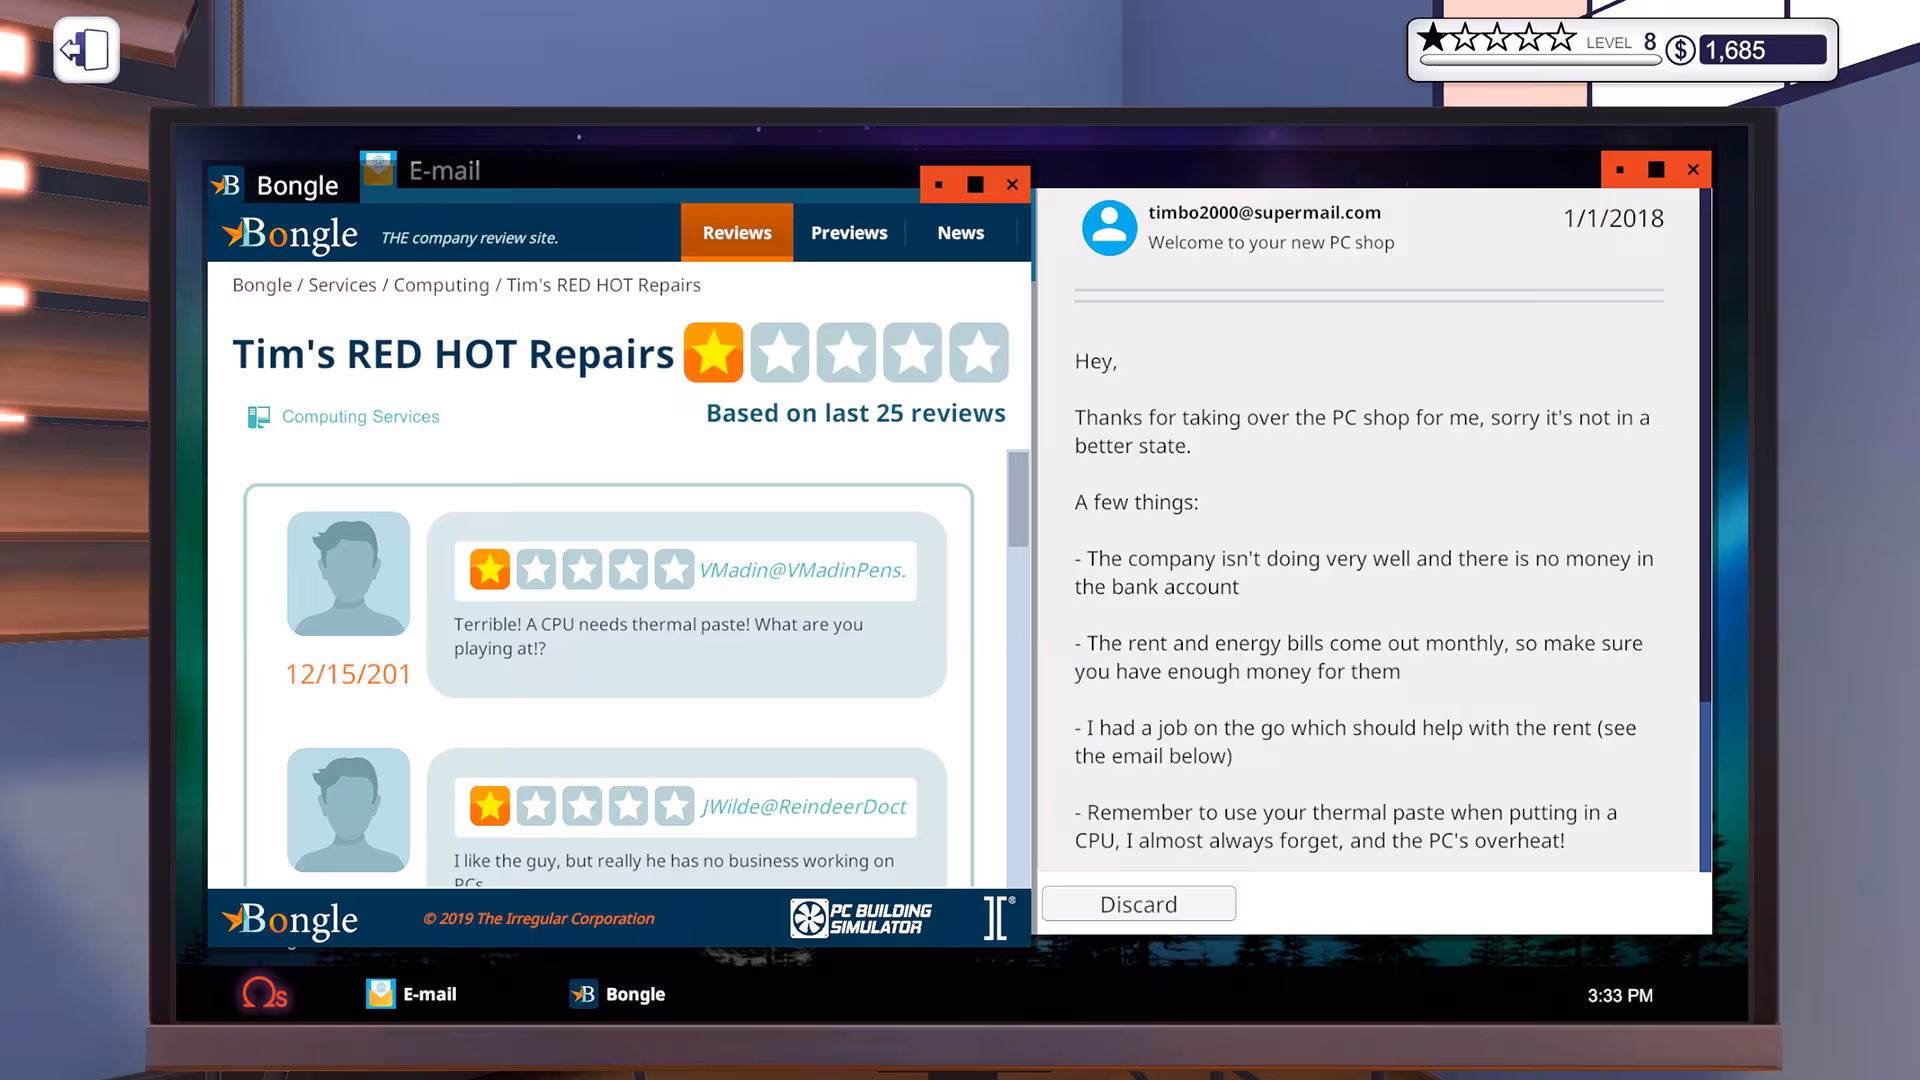This screenshot has width=1920, height=1080.
Task: Click the 1,685 money balance
Action: (1762, 50)
